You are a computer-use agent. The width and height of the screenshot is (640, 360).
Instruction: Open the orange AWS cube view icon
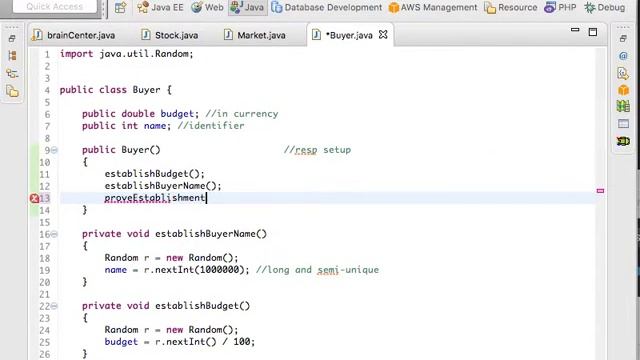(x=623, y=90)
